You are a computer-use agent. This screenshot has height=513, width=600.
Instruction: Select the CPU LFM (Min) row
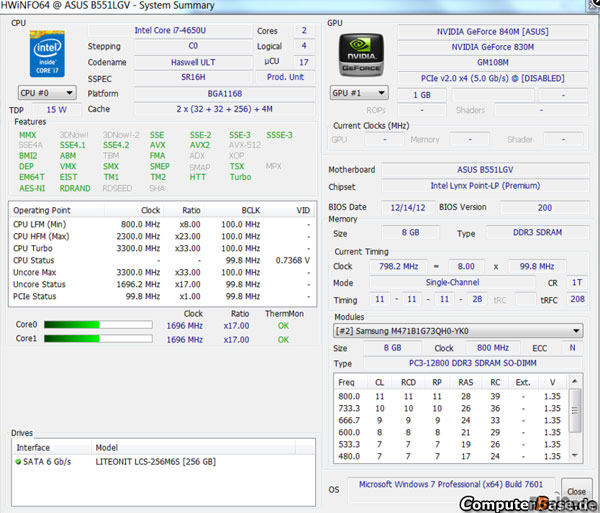162,224
